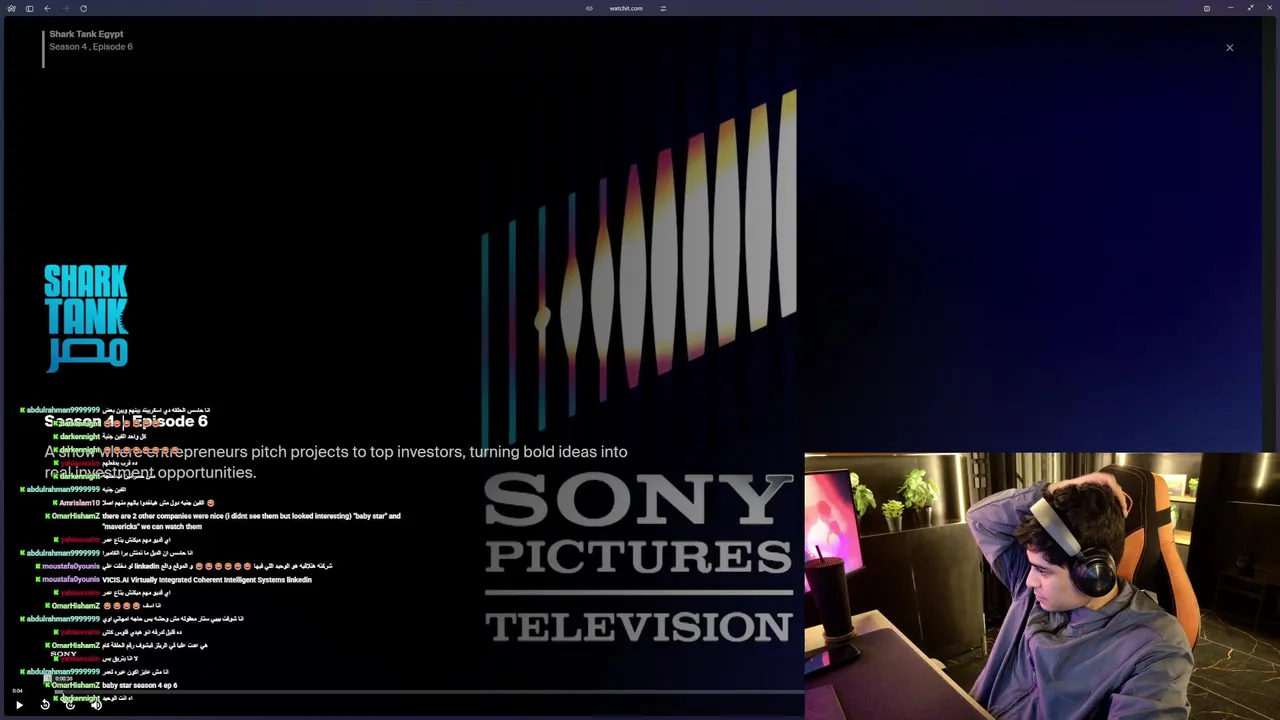Mute the player using the speaker icon

pos(96,705)
